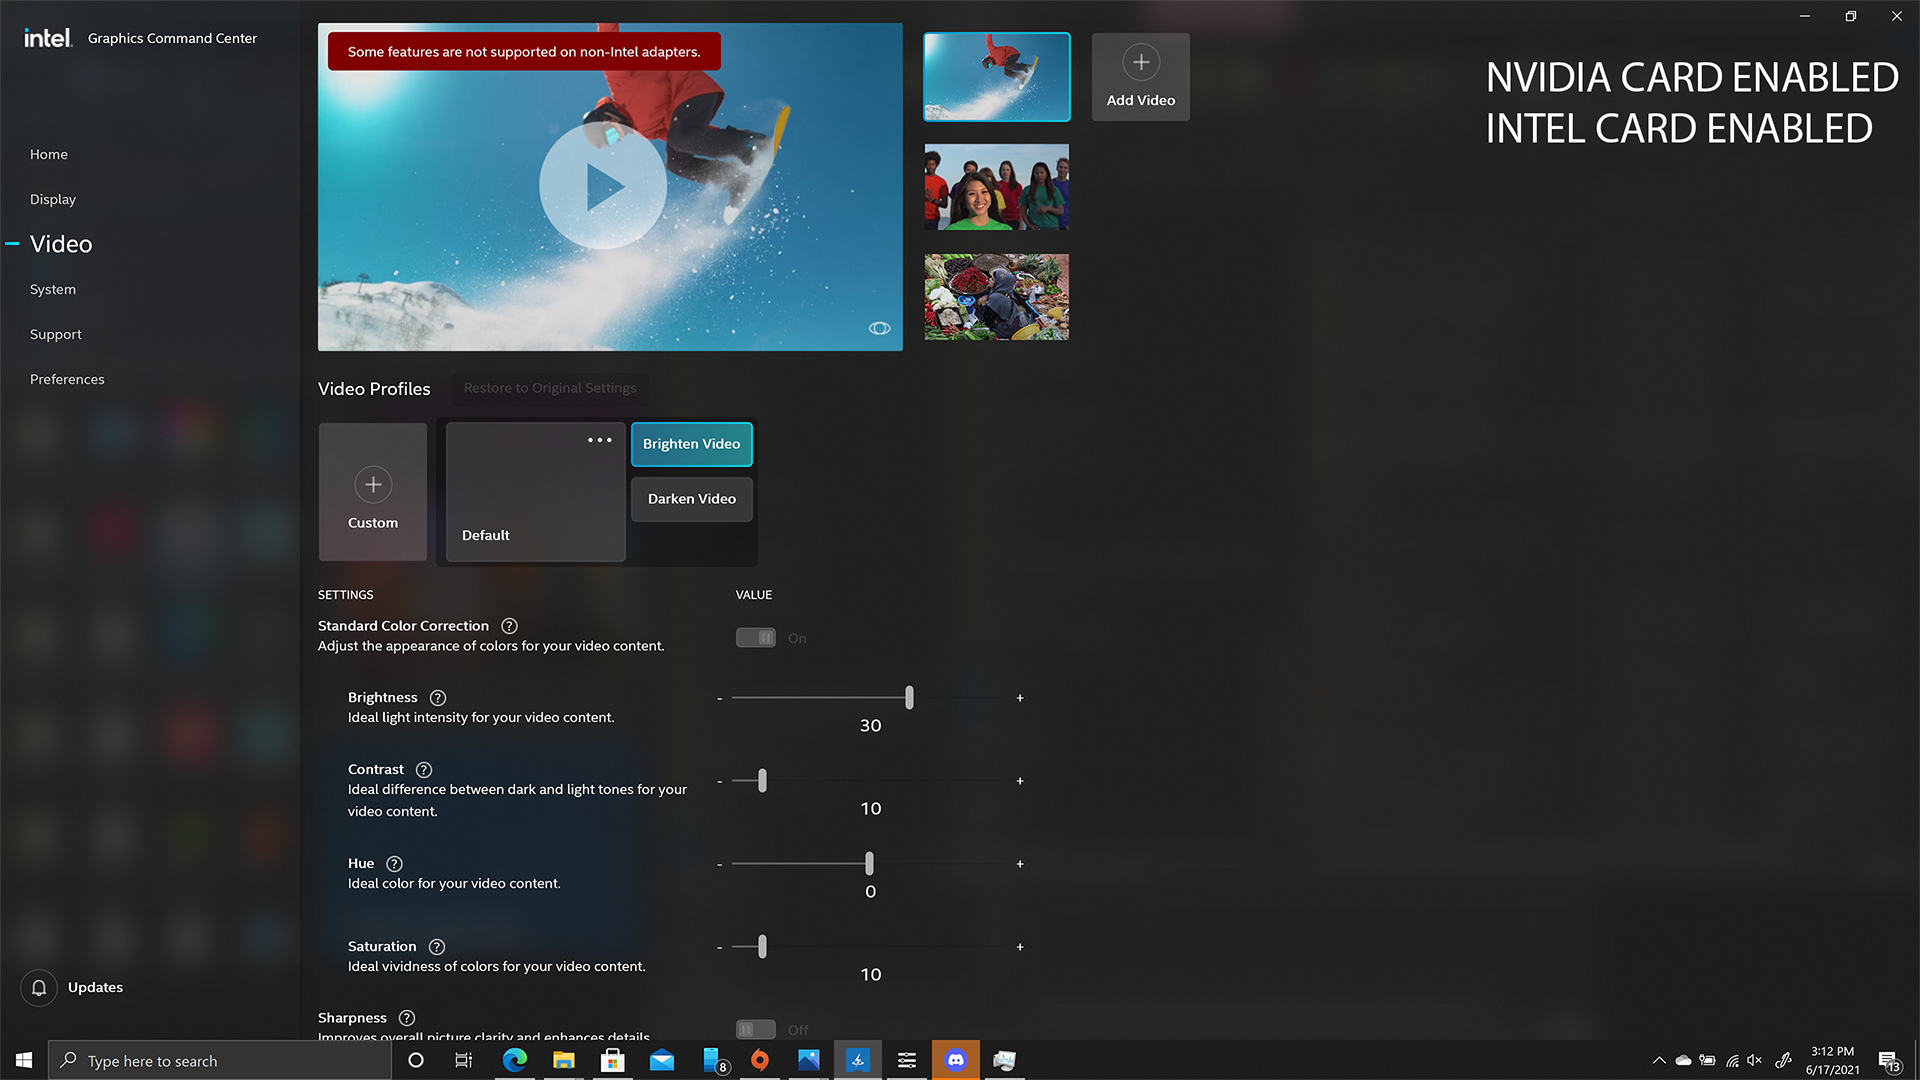Open Standard Color Correction help icon
Image resolution: width=1920 pixels, height=1080 pixels.
click(x=509, y=626)
